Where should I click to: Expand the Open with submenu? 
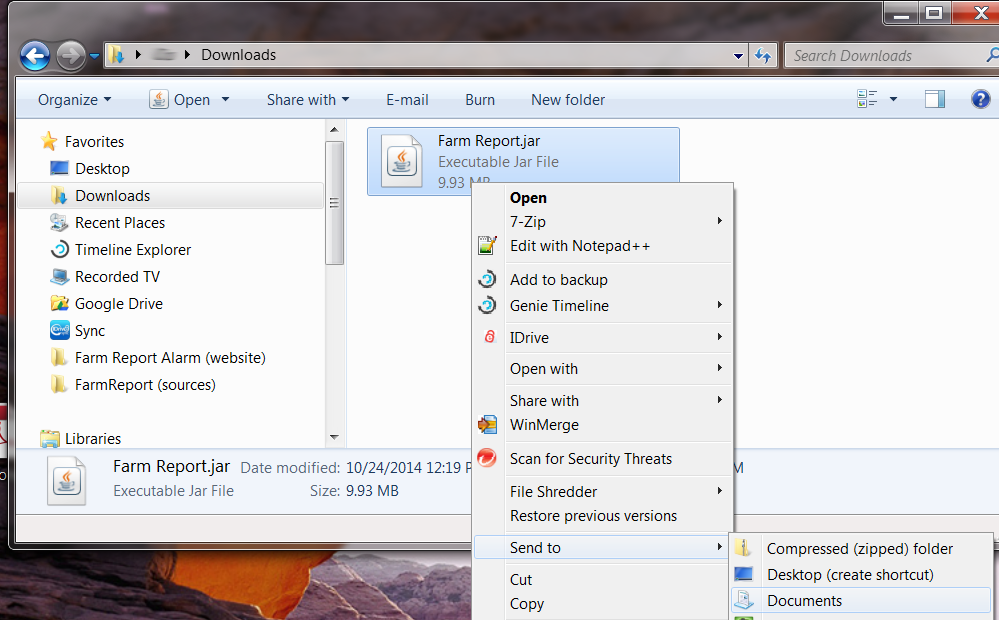(x=603, y=369)
